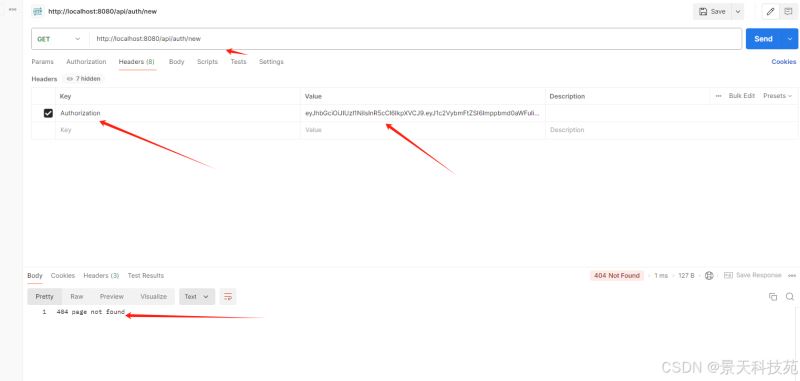Click Bulk Edit in headers table
This screenshot has width=800, height=381.
(742, 96)
